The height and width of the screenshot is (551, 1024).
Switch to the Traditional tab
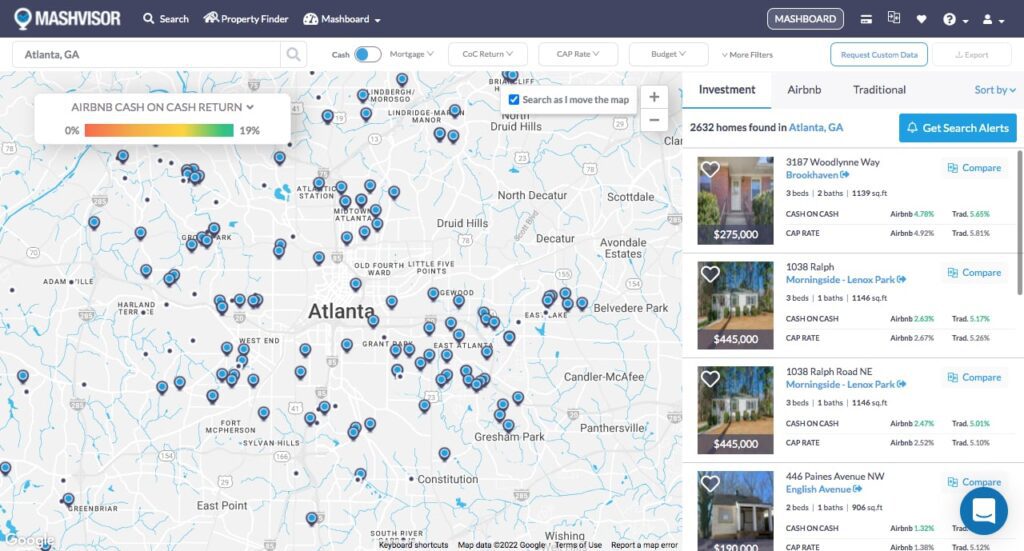pos(879,89)
